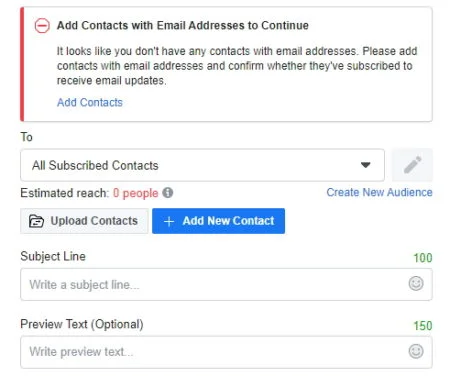
Task: Click the Preview Text (Optional) label
Action: coord(82,324)
